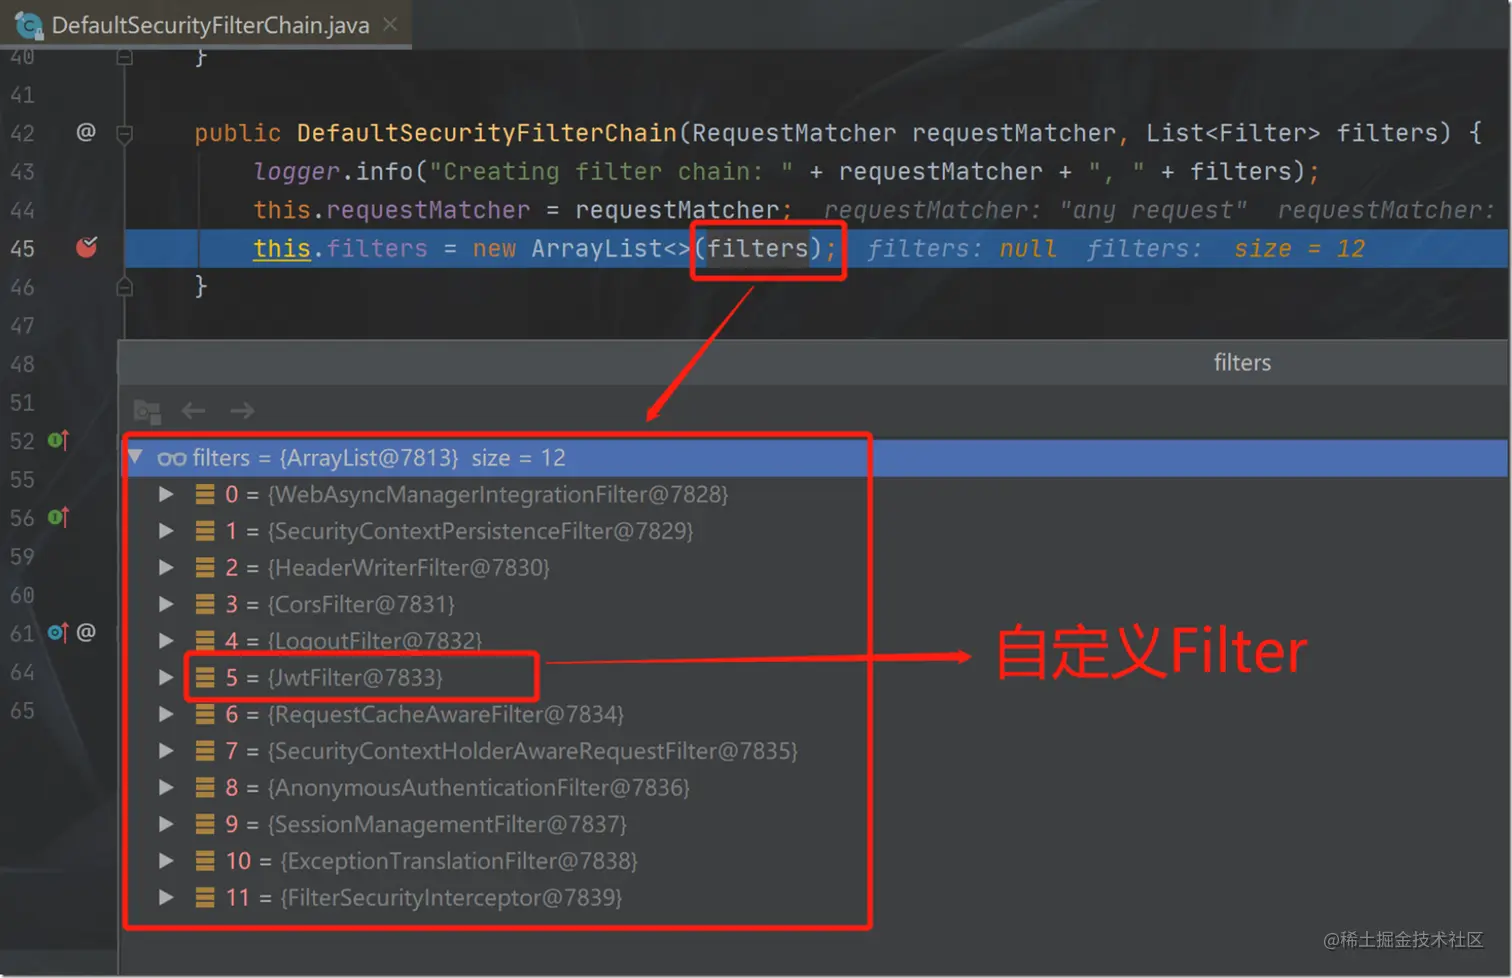Expand element 10 ExceptionTranslationFilter
The height and width of the screenshot is (978, 1512).
pyautogui.click(x=166, y=861)
